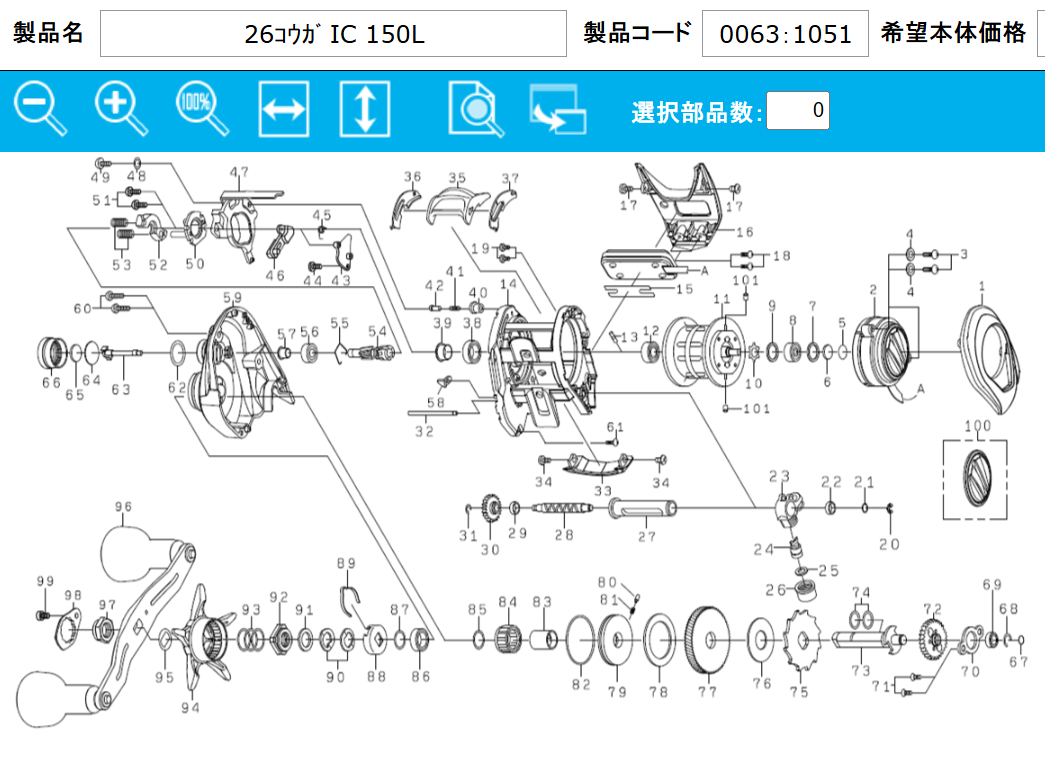The height and width of the screenshot is (765, 1045).
Task: Select the star drag labeled part 94
Action: click(x=203, y=639)
